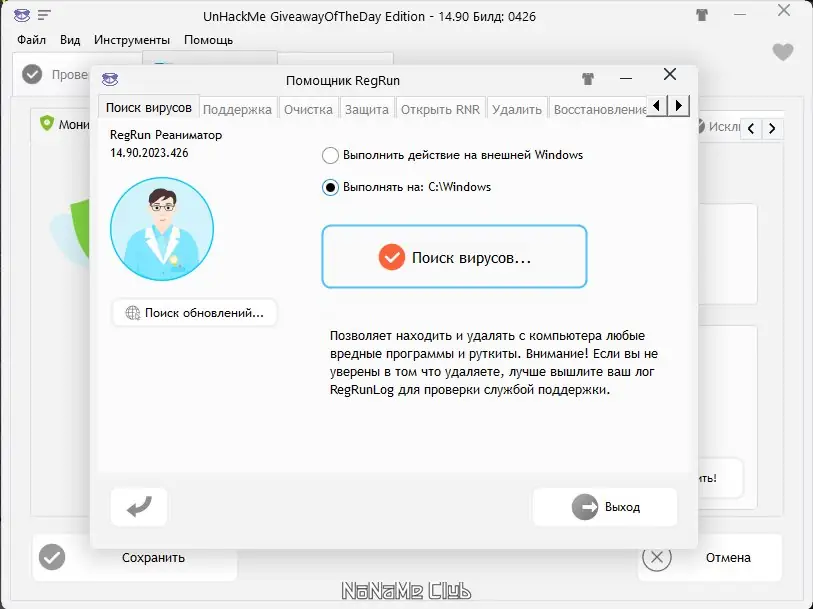The image size is (813, 609).
Task: Click the "RegRun Реаниматор" label
Action: tap(166, 135)
